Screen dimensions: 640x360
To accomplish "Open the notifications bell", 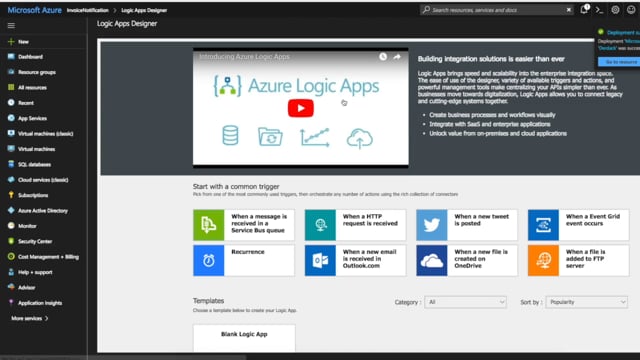I will [584, 10].
